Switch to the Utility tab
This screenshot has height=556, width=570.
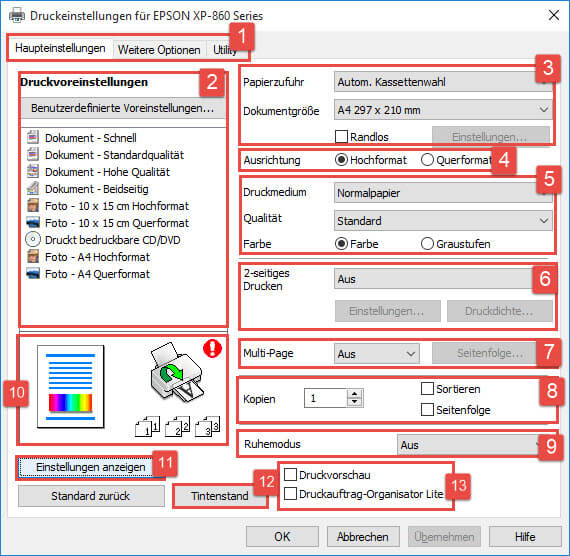(x=225, y=50)
